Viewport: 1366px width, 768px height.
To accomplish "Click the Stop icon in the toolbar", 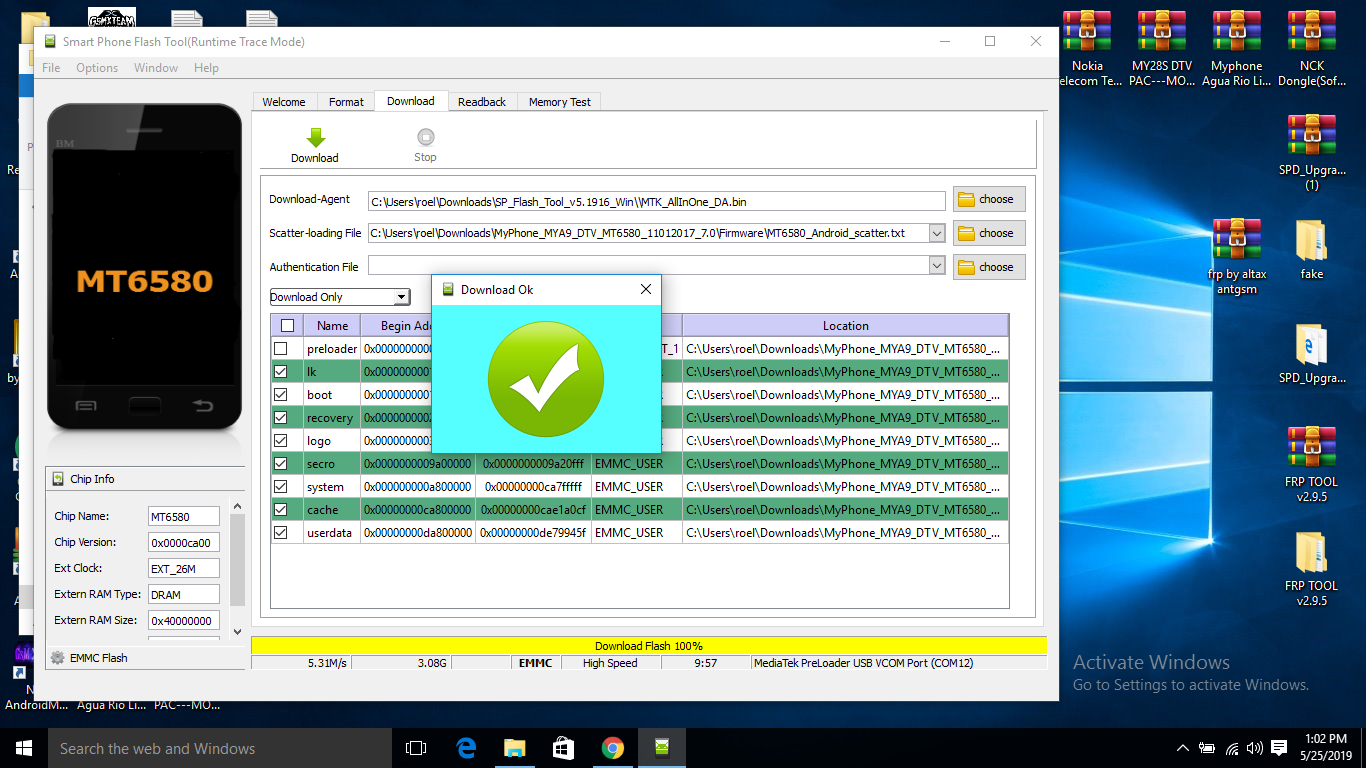I will (425, 138).
